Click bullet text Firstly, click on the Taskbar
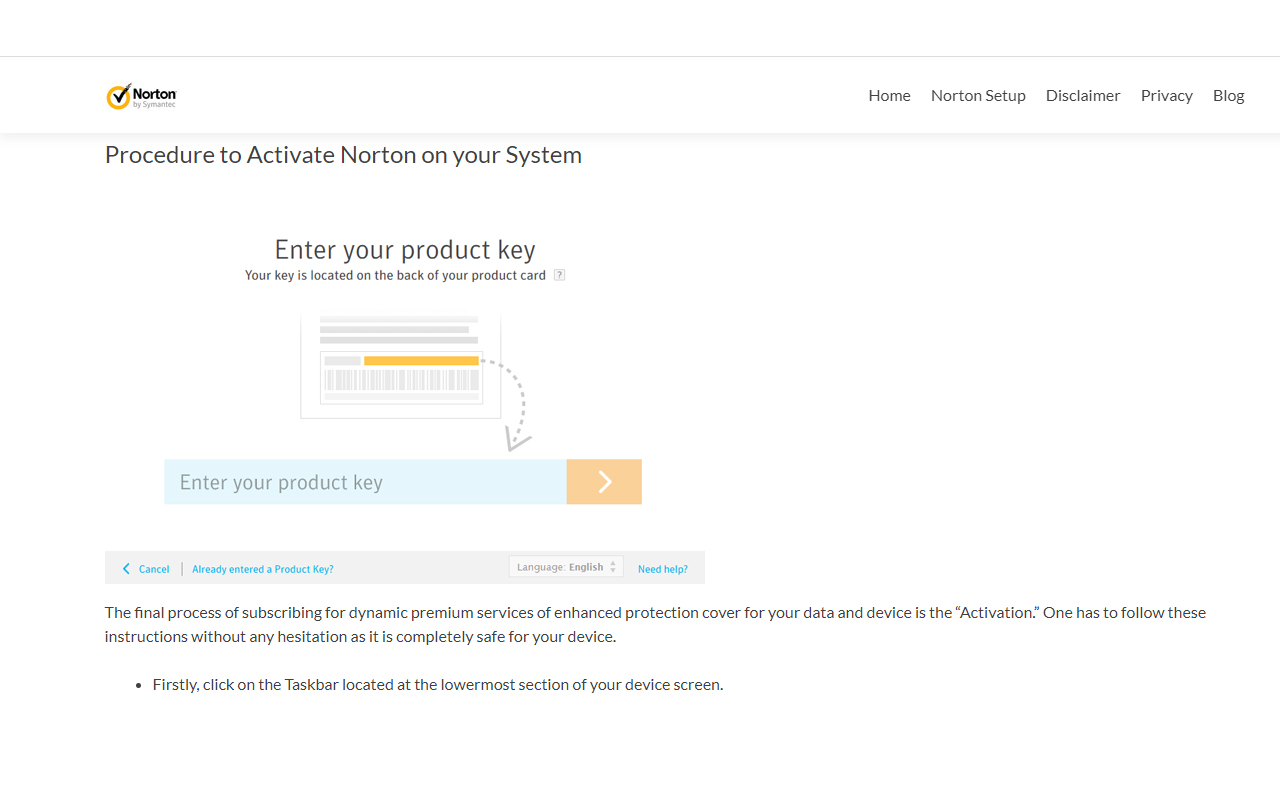This screenshot has height=800, width=1280. tap(438, 685)
